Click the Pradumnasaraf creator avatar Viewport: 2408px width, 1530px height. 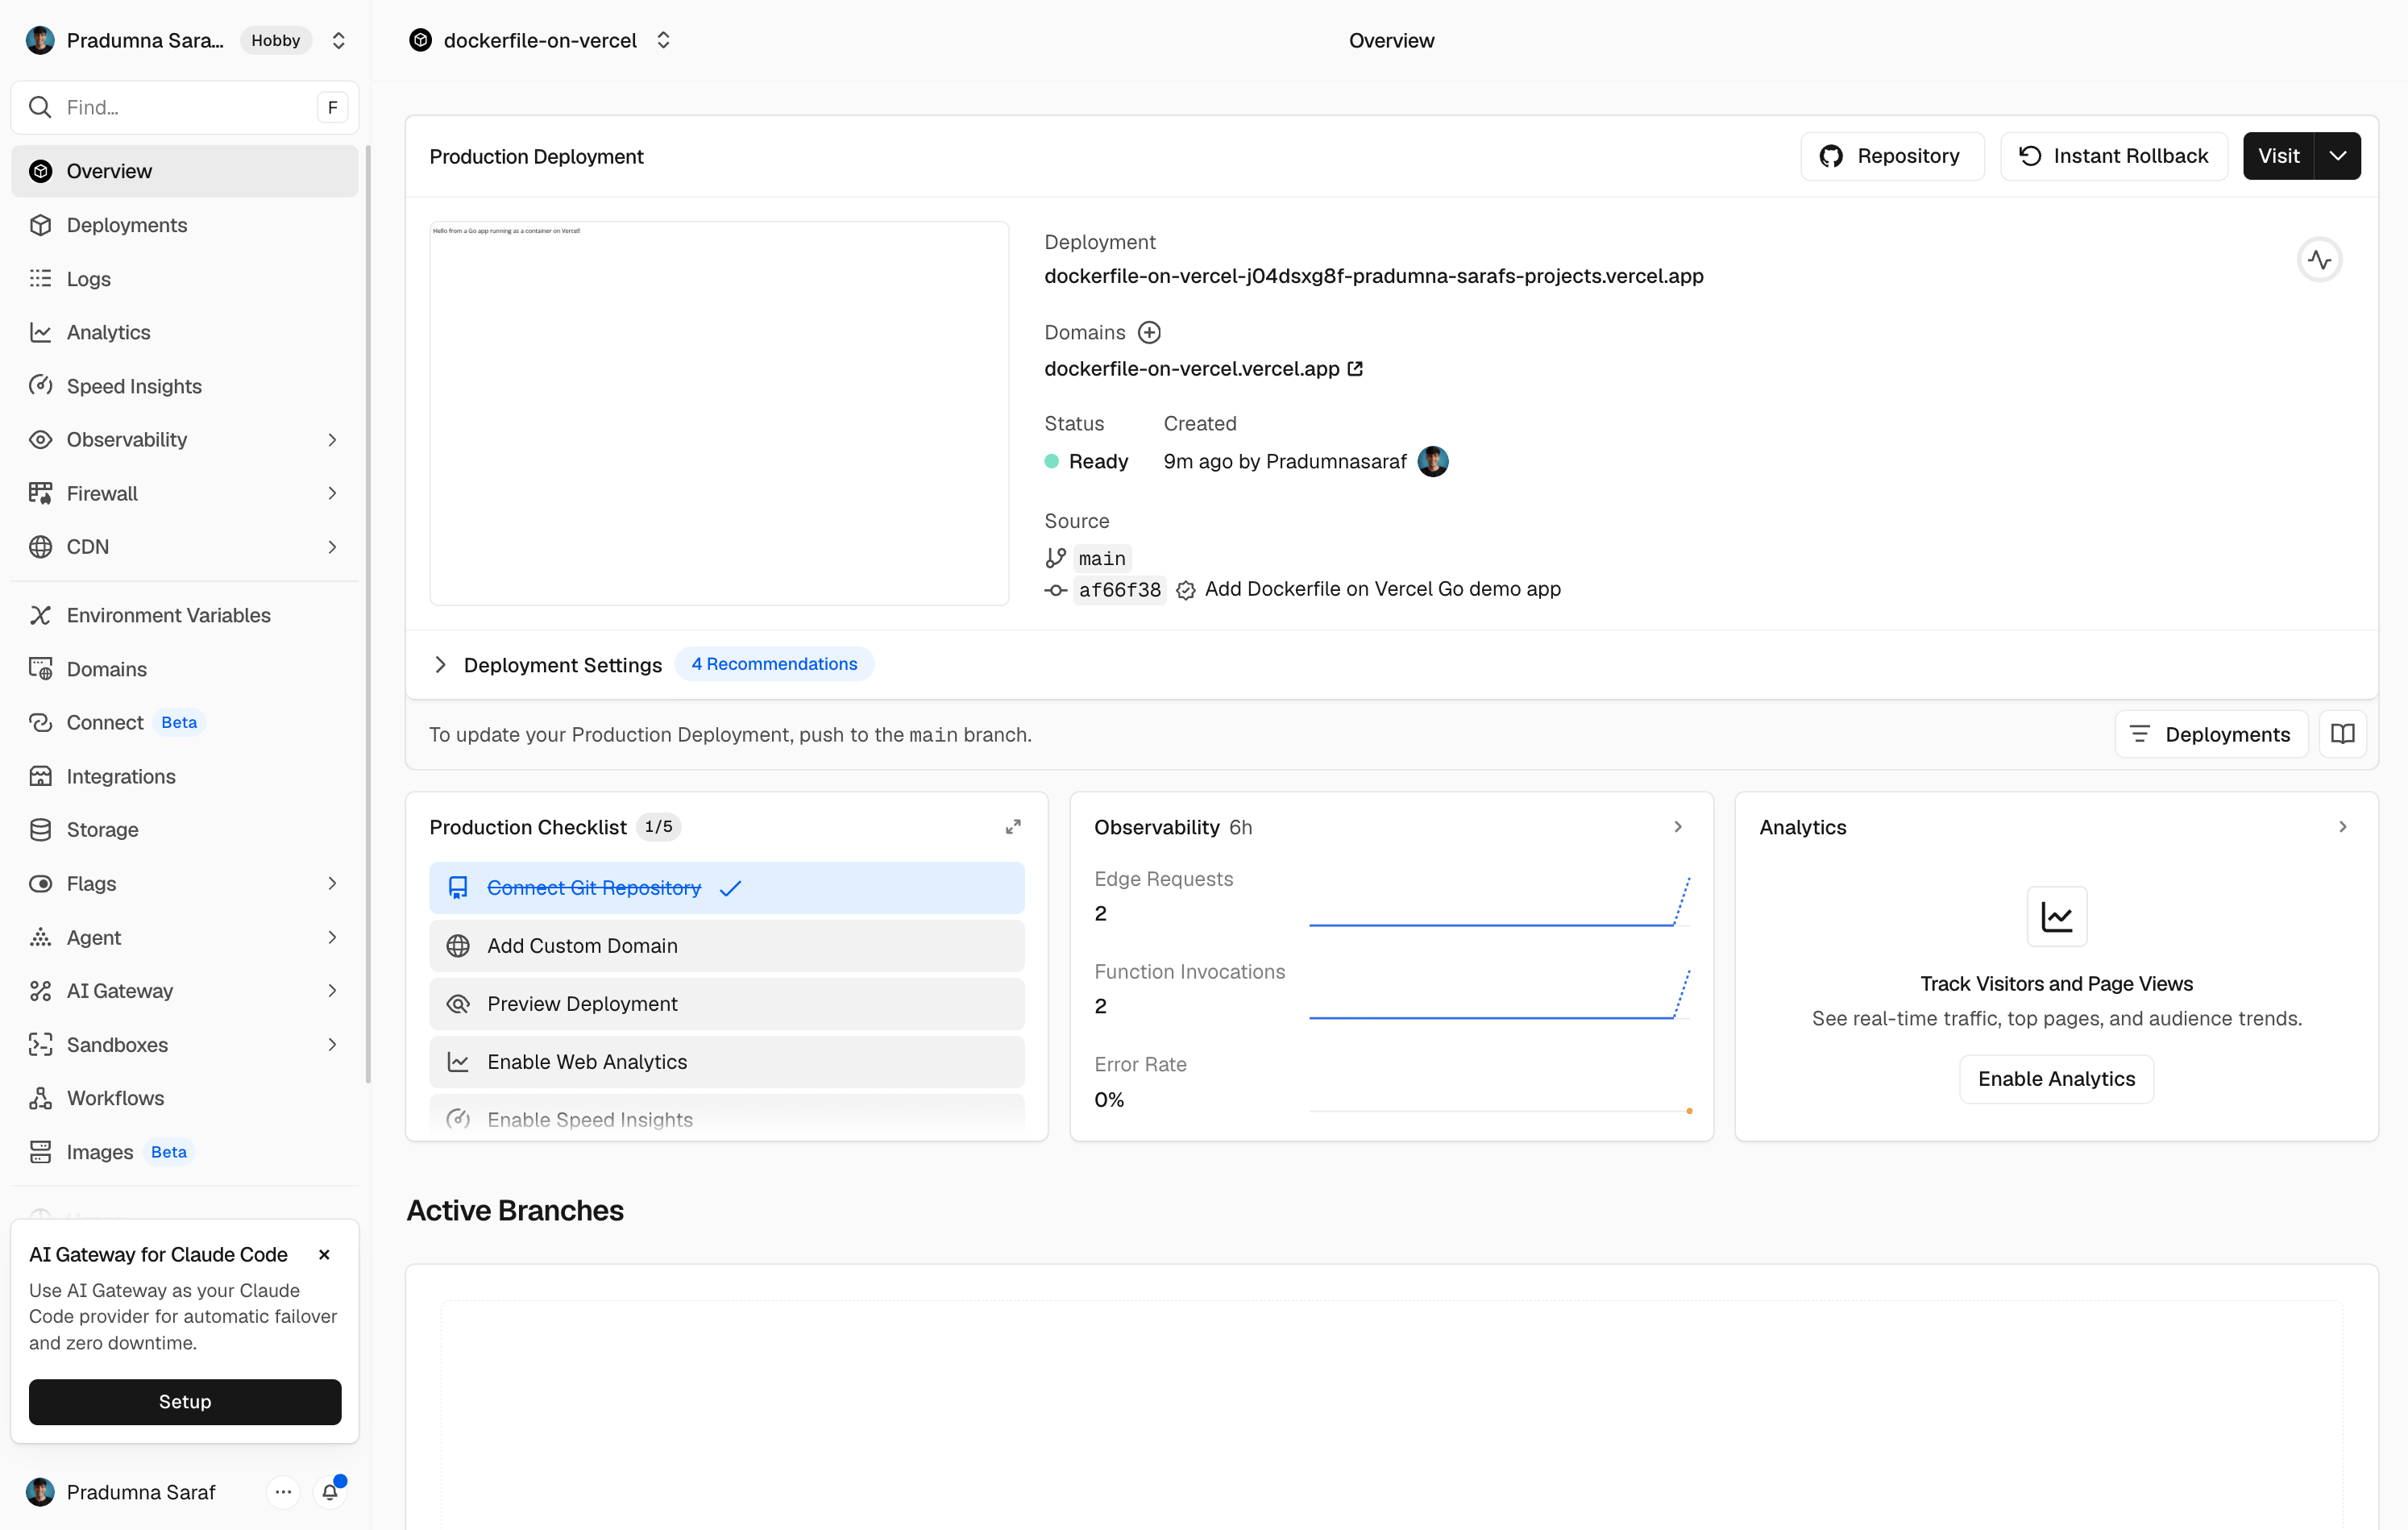pos(1432,461)
